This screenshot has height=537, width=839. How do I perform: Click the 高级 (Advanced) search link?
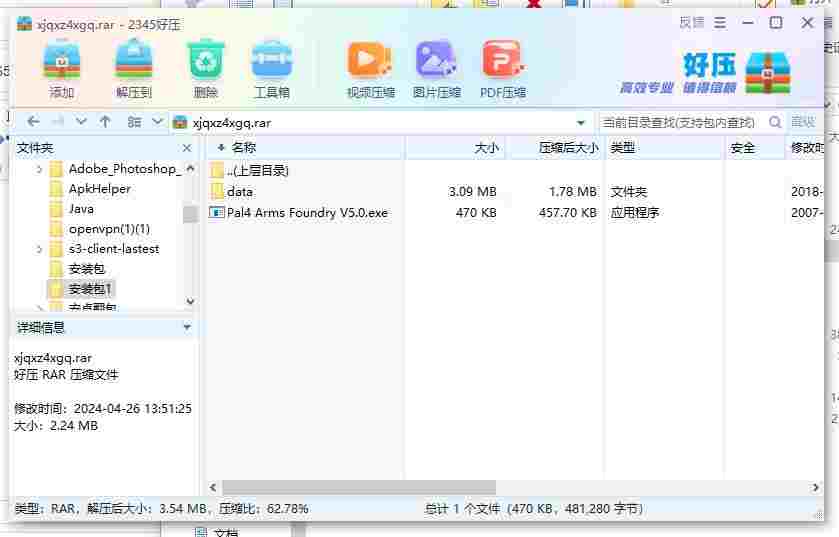(x=803, y=122)
